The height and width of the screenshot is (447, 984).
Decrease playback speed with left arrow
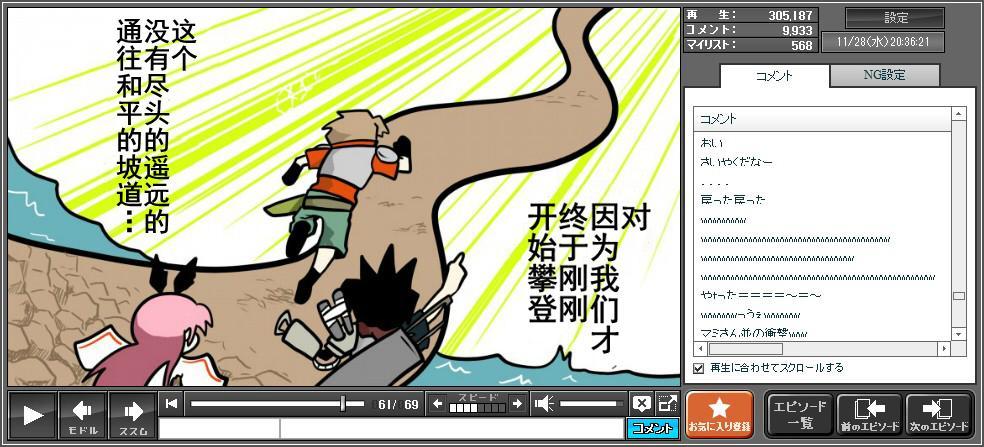pyautogui.click(x=437, y=404)
